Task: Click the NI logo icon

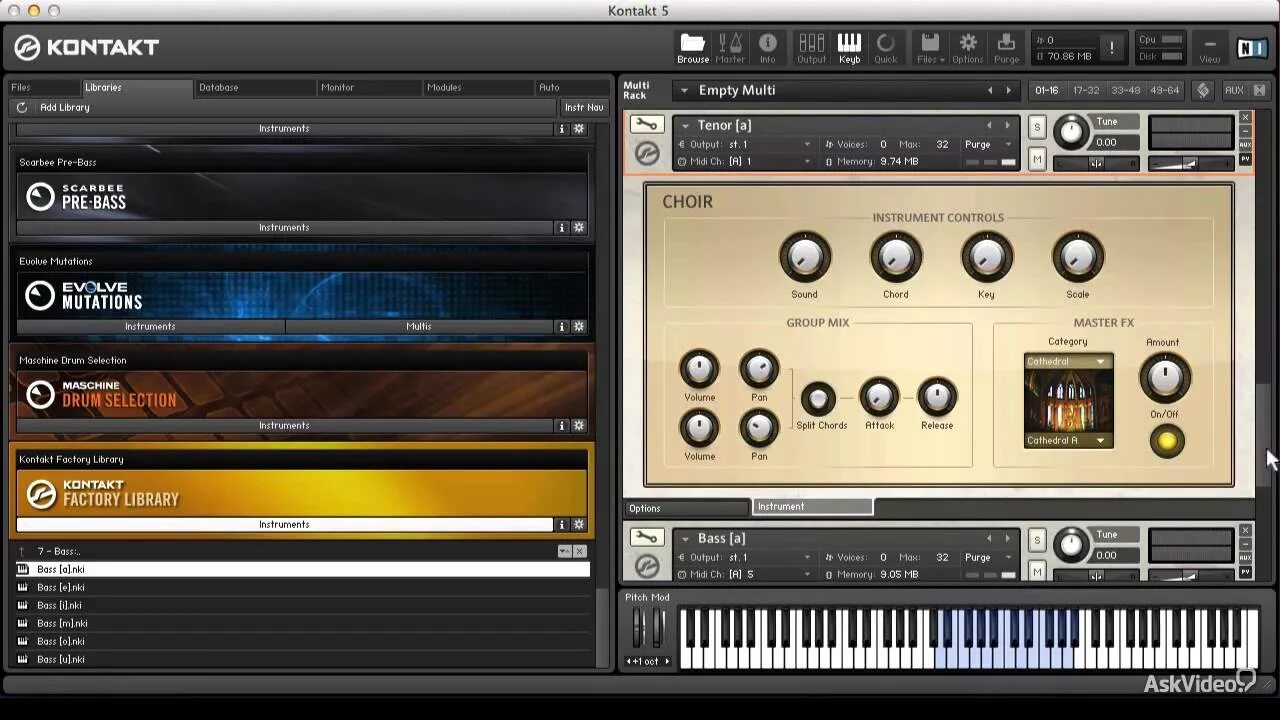Action: (x=1251, y=47)
